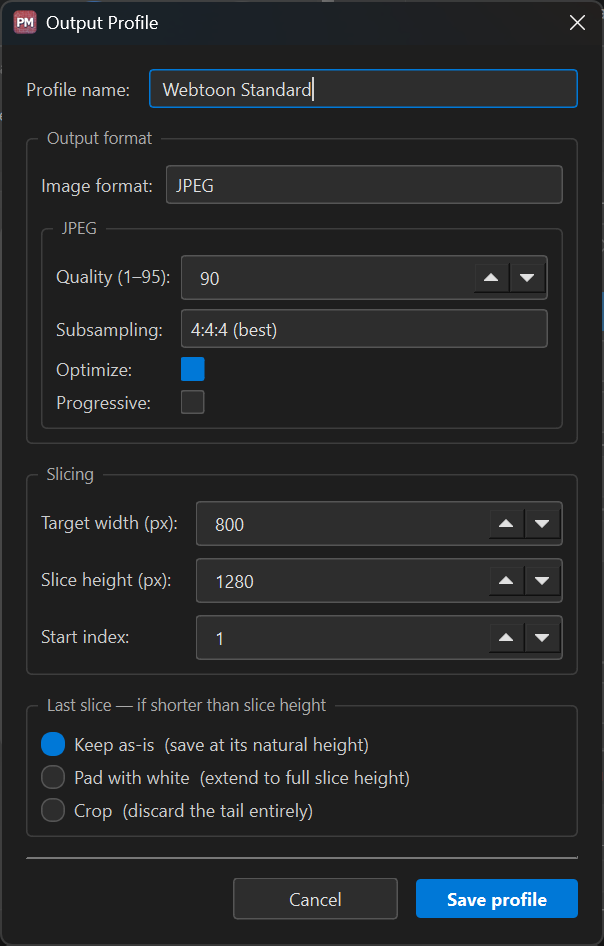Click the 'Quality (1–95):' label
Image resolution: width=604 pixels, height=946 pixels.
pyautogui.click(x=113, y=277)
